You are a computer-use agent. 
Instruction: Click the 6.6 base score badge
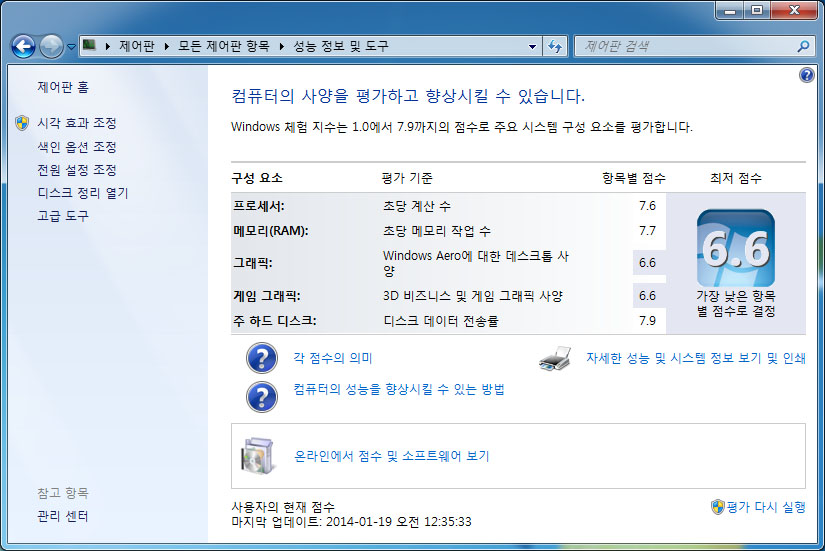click(x=736, y=248)
